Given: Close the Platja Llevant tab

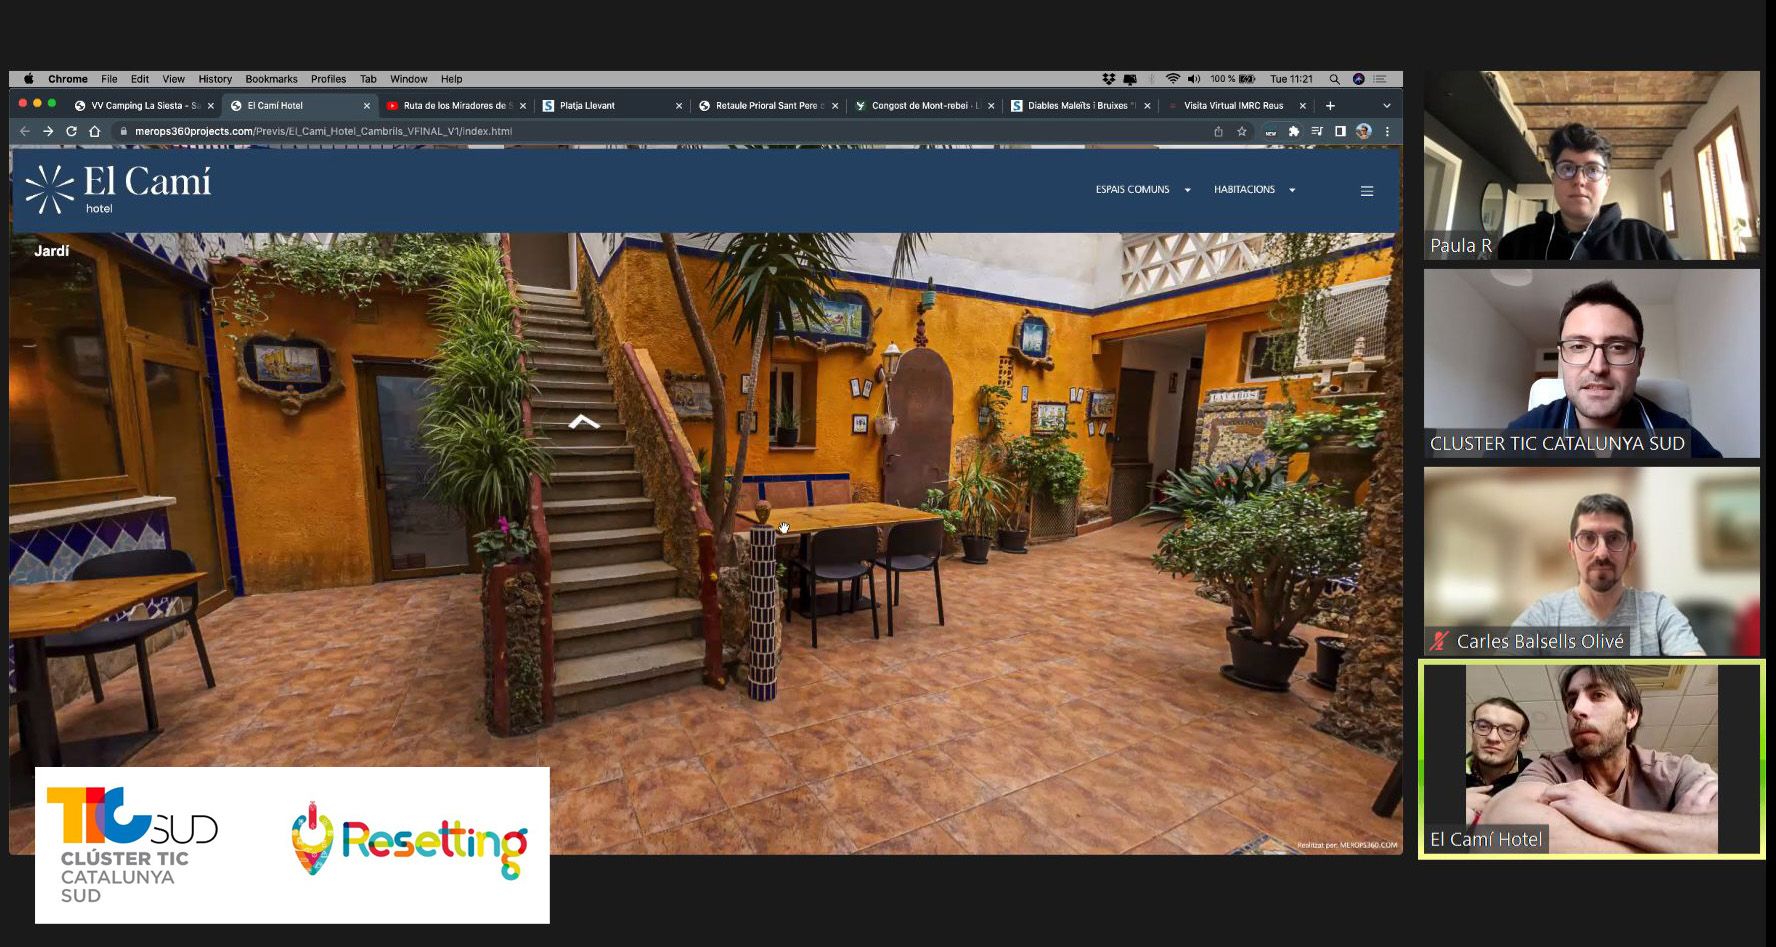Looking at the screenshot, I should coord(679,105).
